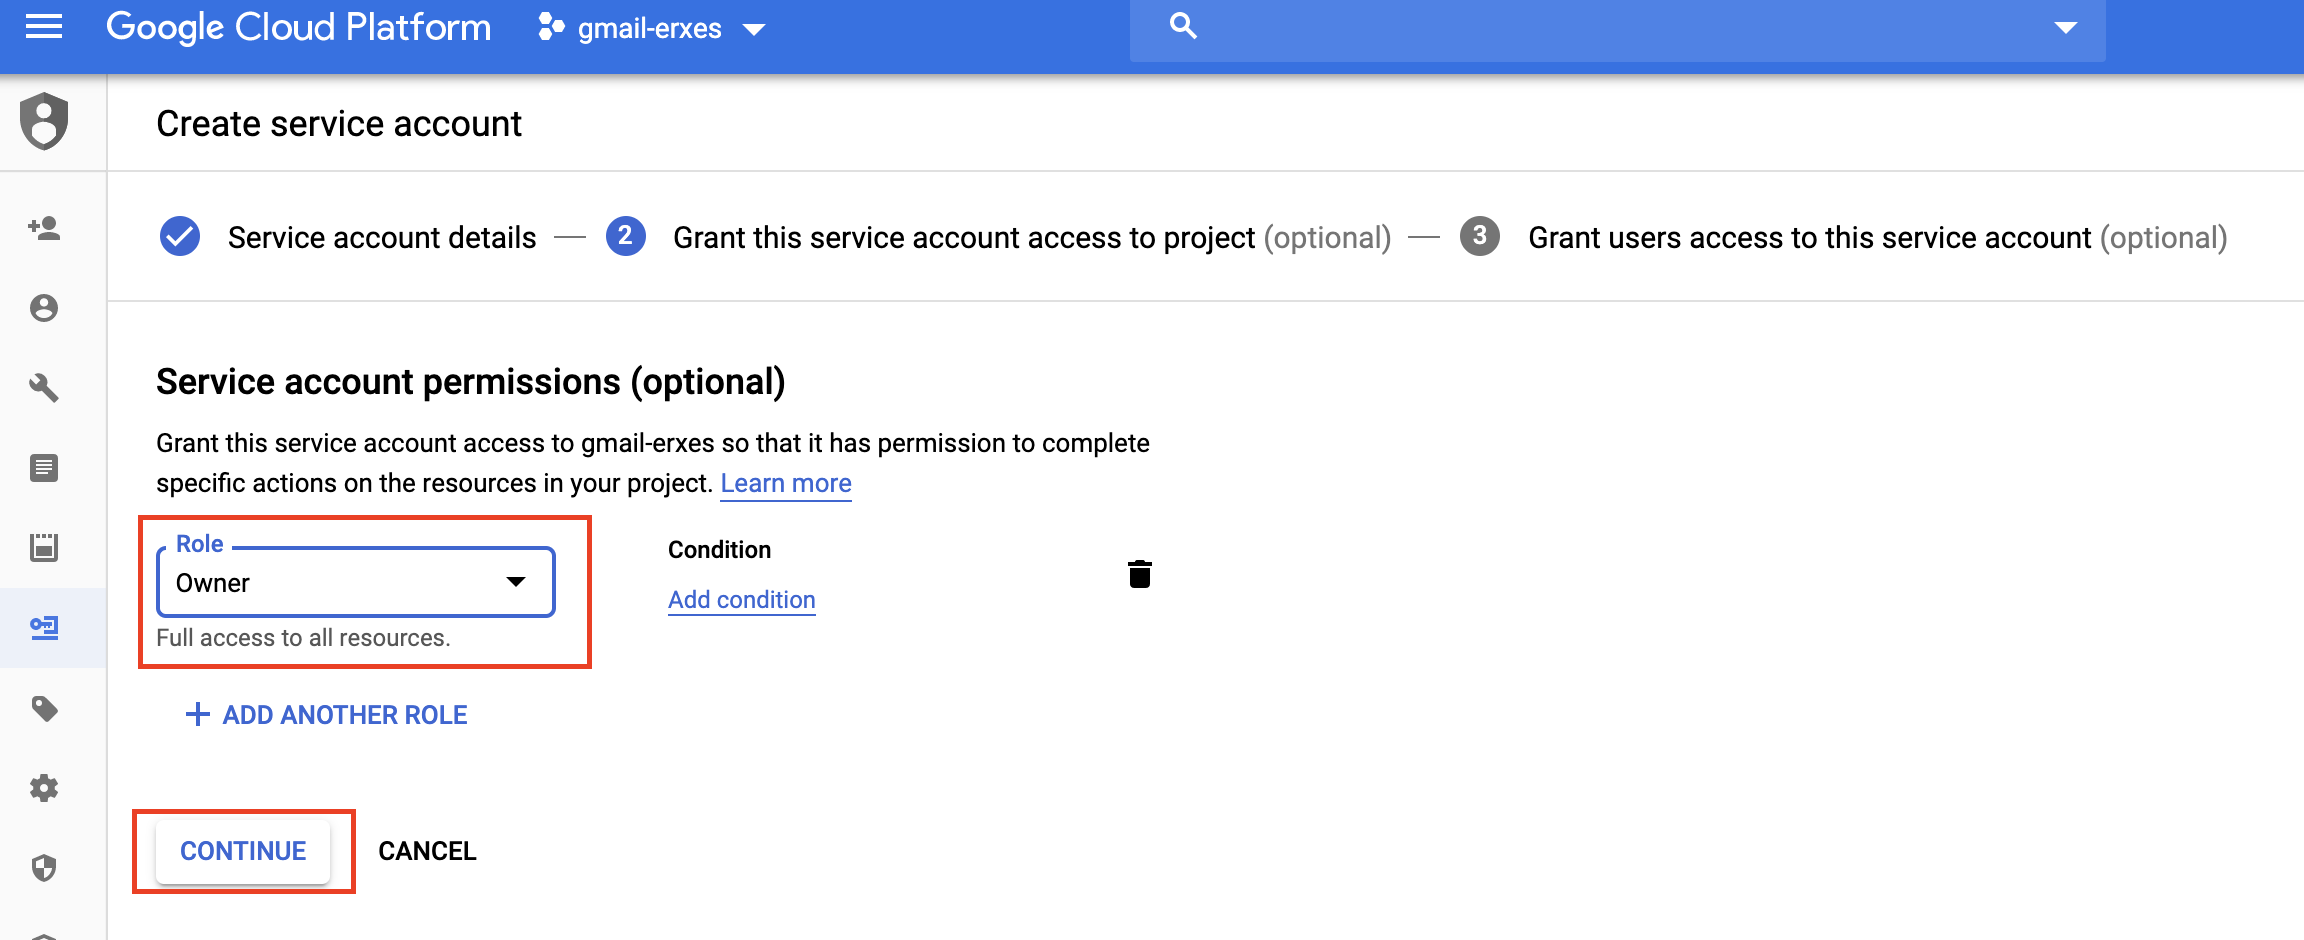The image size is (2304, 940).
Task: Click the IAM & Admin shield icon
Action: tap(44, 121)
